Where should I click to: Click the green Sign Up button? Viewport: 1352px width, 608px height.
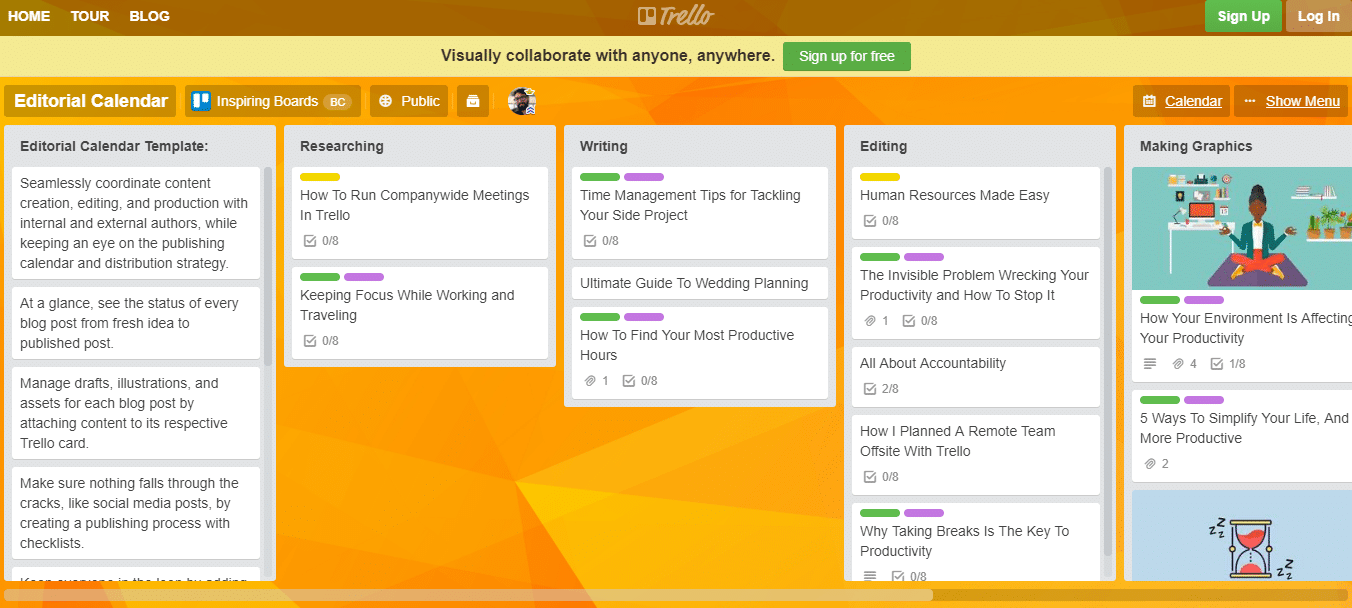(x=1243, y=16)
